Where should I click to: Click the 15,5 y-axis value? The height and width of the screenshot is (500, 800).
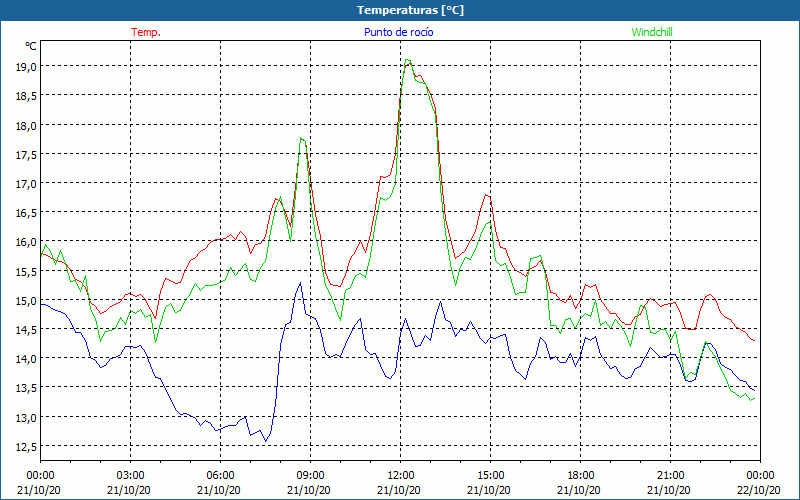(x=26, y=271)
